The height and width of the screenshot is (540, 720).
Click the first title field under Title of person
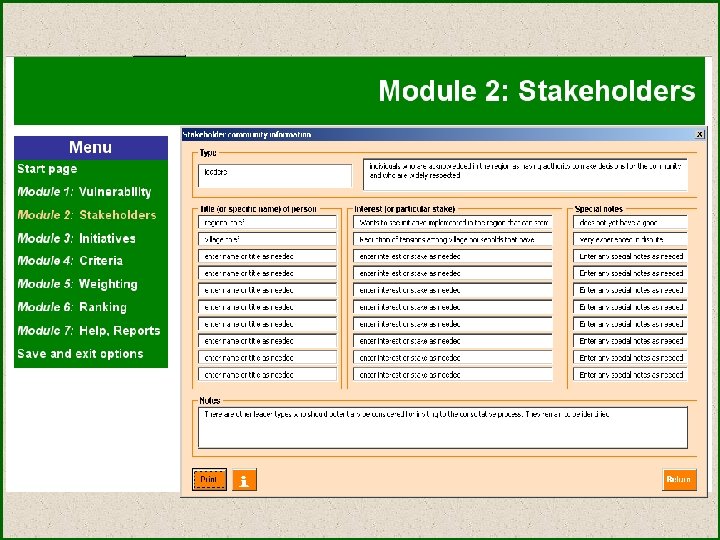(x=268, y=222)
